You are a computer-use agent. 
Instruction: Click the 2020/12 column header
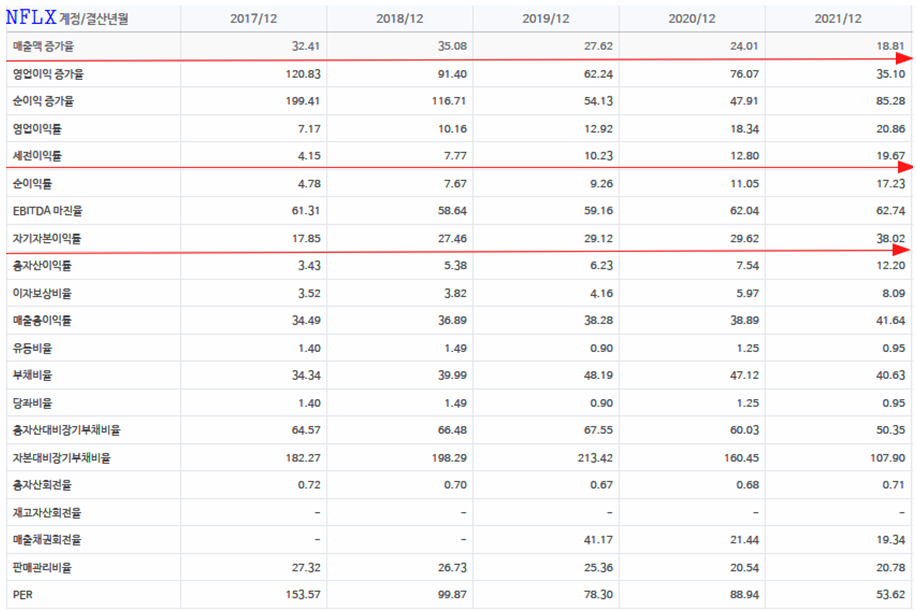pos(692,19)
